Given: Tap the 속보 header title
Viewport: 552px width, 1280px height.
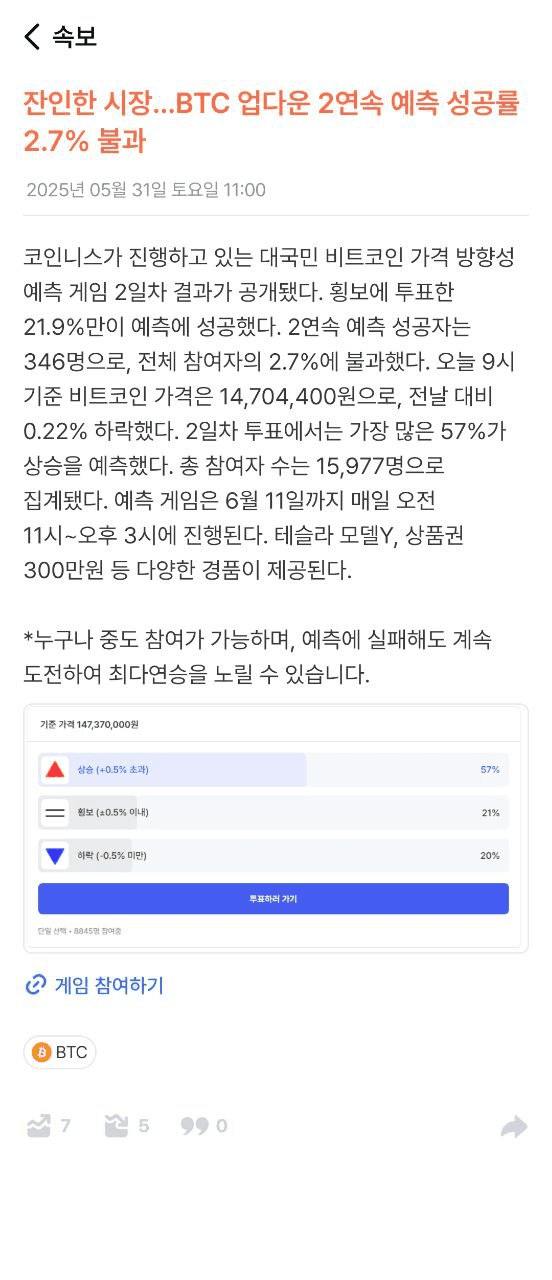Looking at the screenshot, I should pyautogui.click(x=74, y=37).
